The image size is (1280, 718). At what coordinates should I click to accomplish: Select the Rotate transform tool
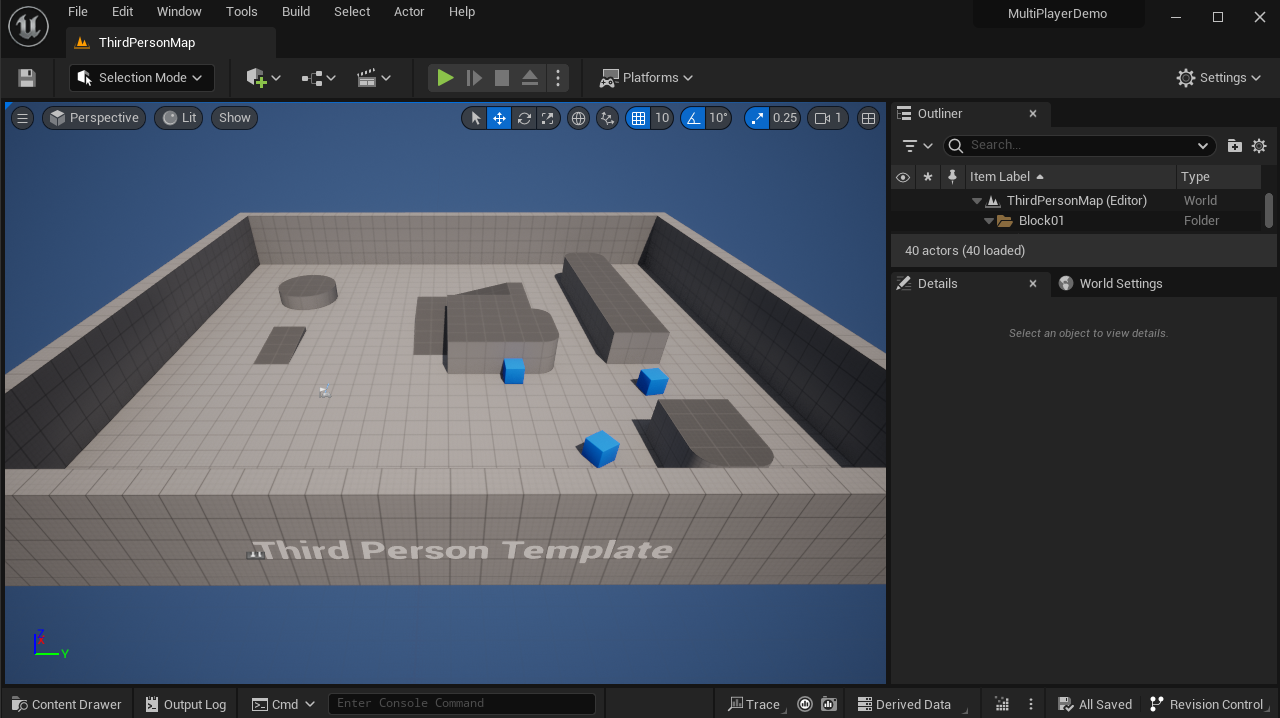pos(524,118)
